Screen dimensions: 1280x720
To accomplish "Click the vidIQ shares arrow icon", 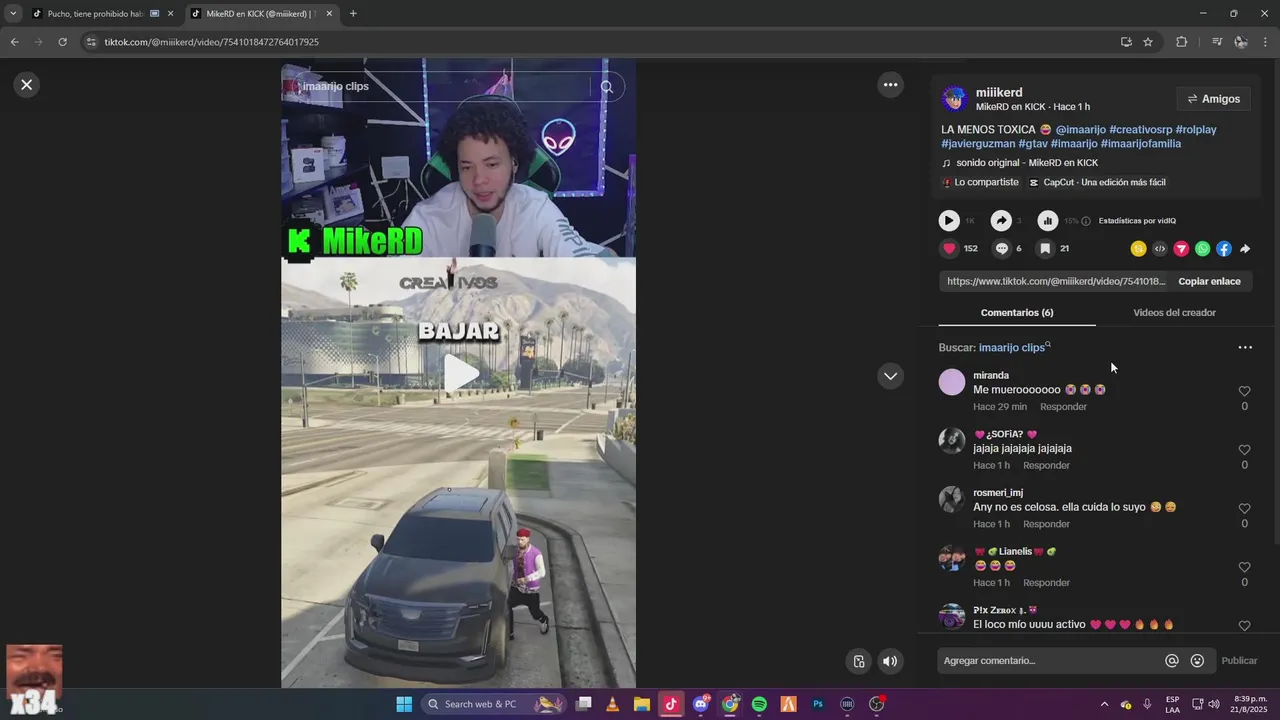I will coord(1001,221).
